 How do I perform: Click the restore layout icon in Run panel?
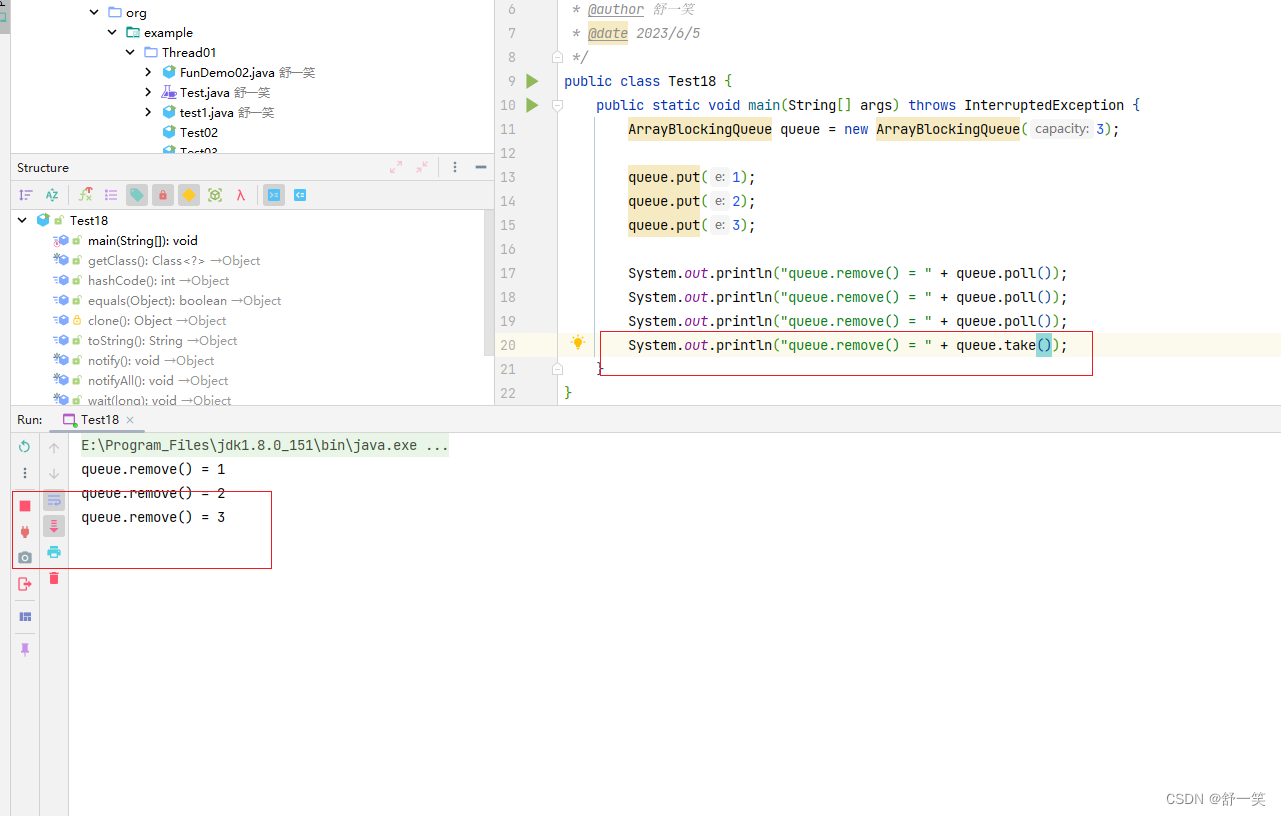tap(25, 617)
